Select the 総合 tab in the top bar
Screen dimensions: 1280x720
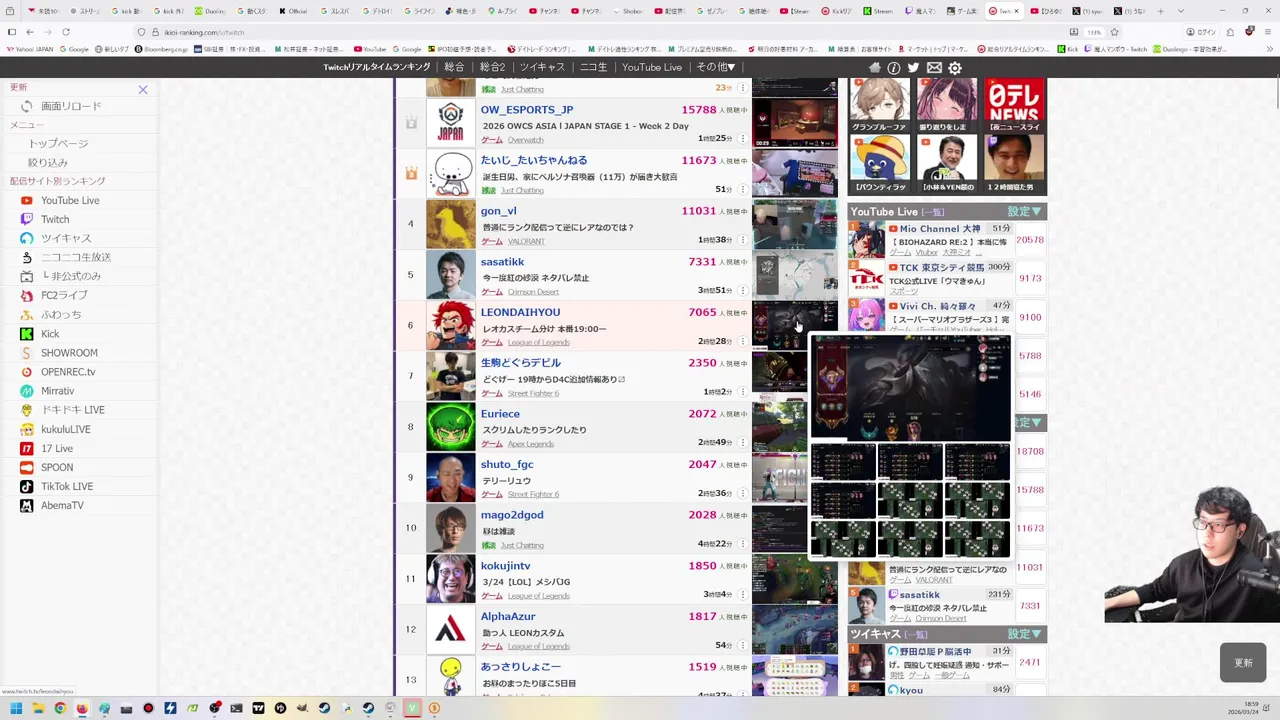[x=454, y=67]
